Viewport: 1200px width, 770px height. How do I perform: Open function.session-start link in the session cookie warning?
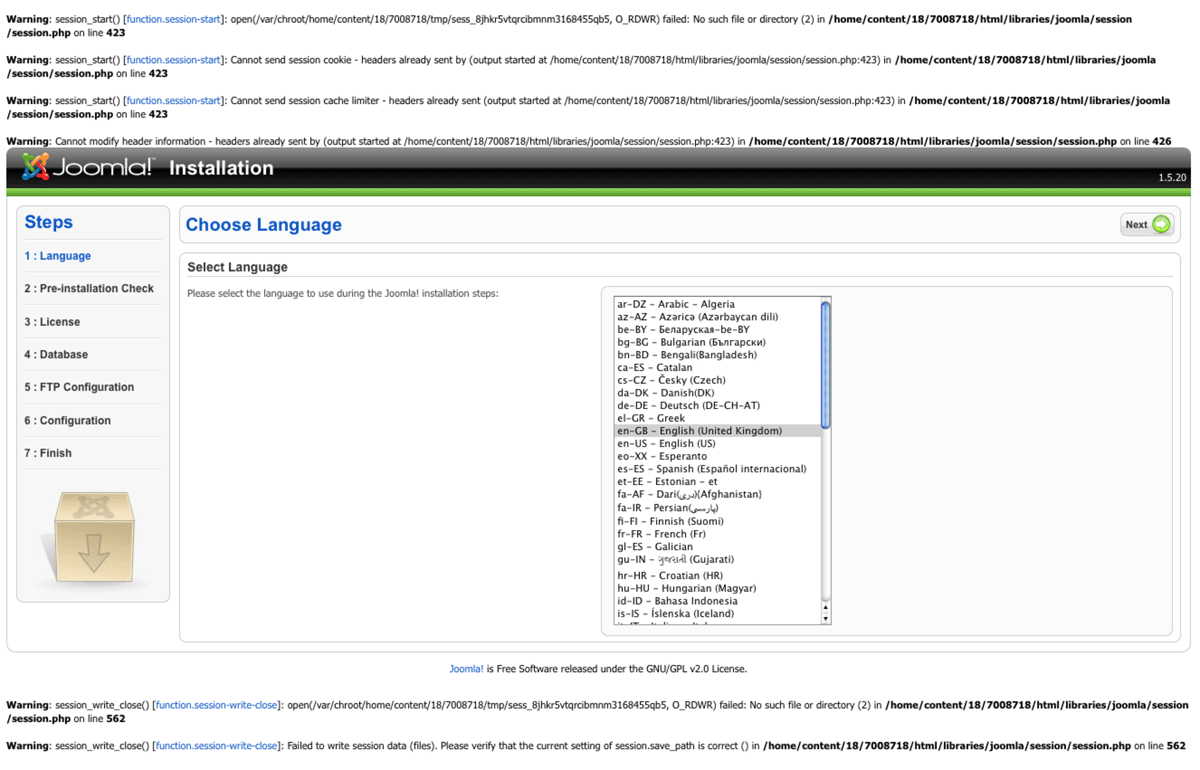(x=173, y=60)
